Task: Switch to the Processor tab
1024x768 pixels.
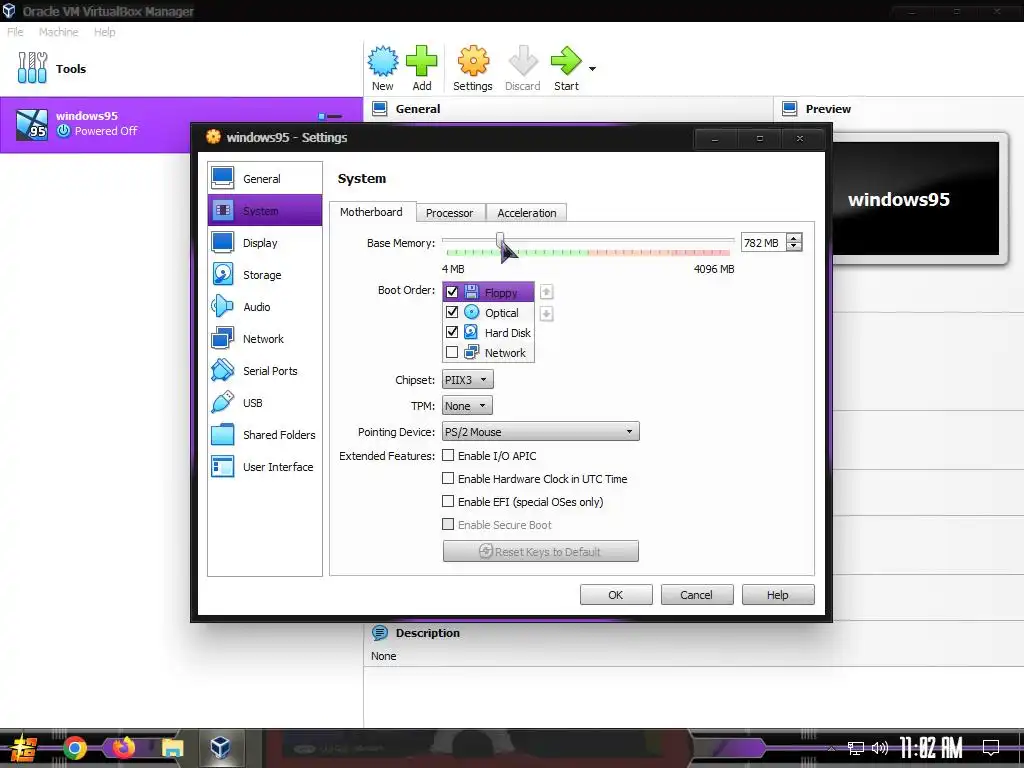Action: pos(449,213)
